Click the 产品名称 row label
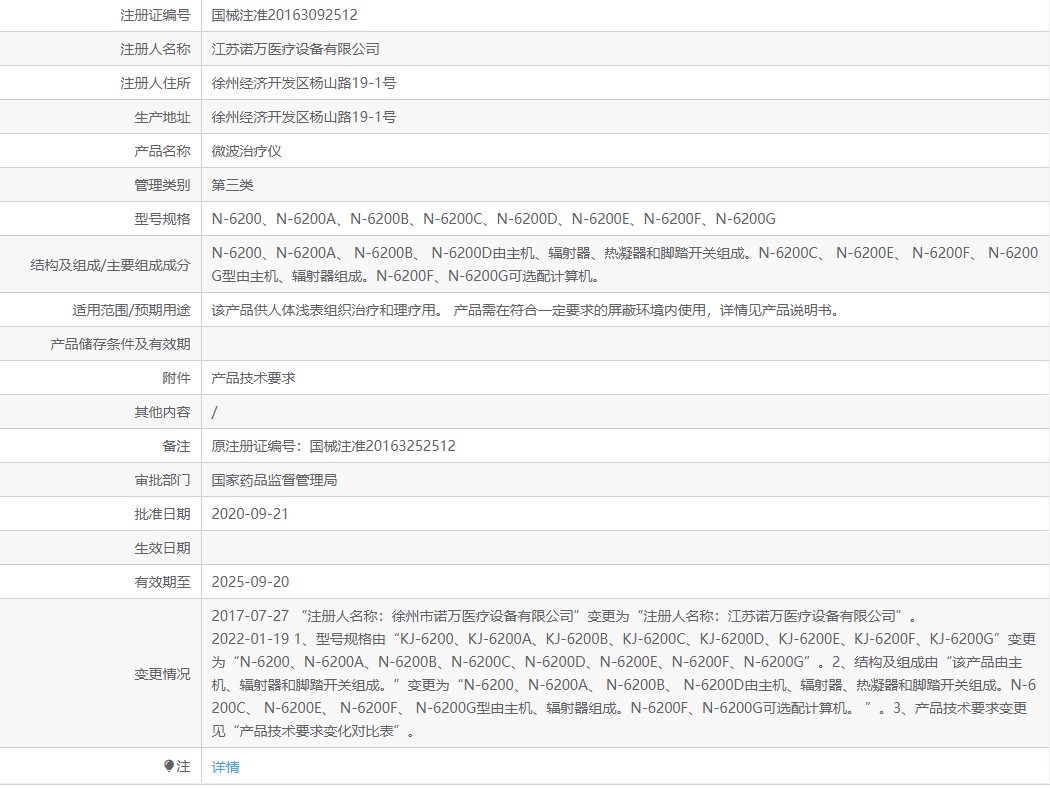This screenshot has width=1050, height=788. tap(163, 151)
